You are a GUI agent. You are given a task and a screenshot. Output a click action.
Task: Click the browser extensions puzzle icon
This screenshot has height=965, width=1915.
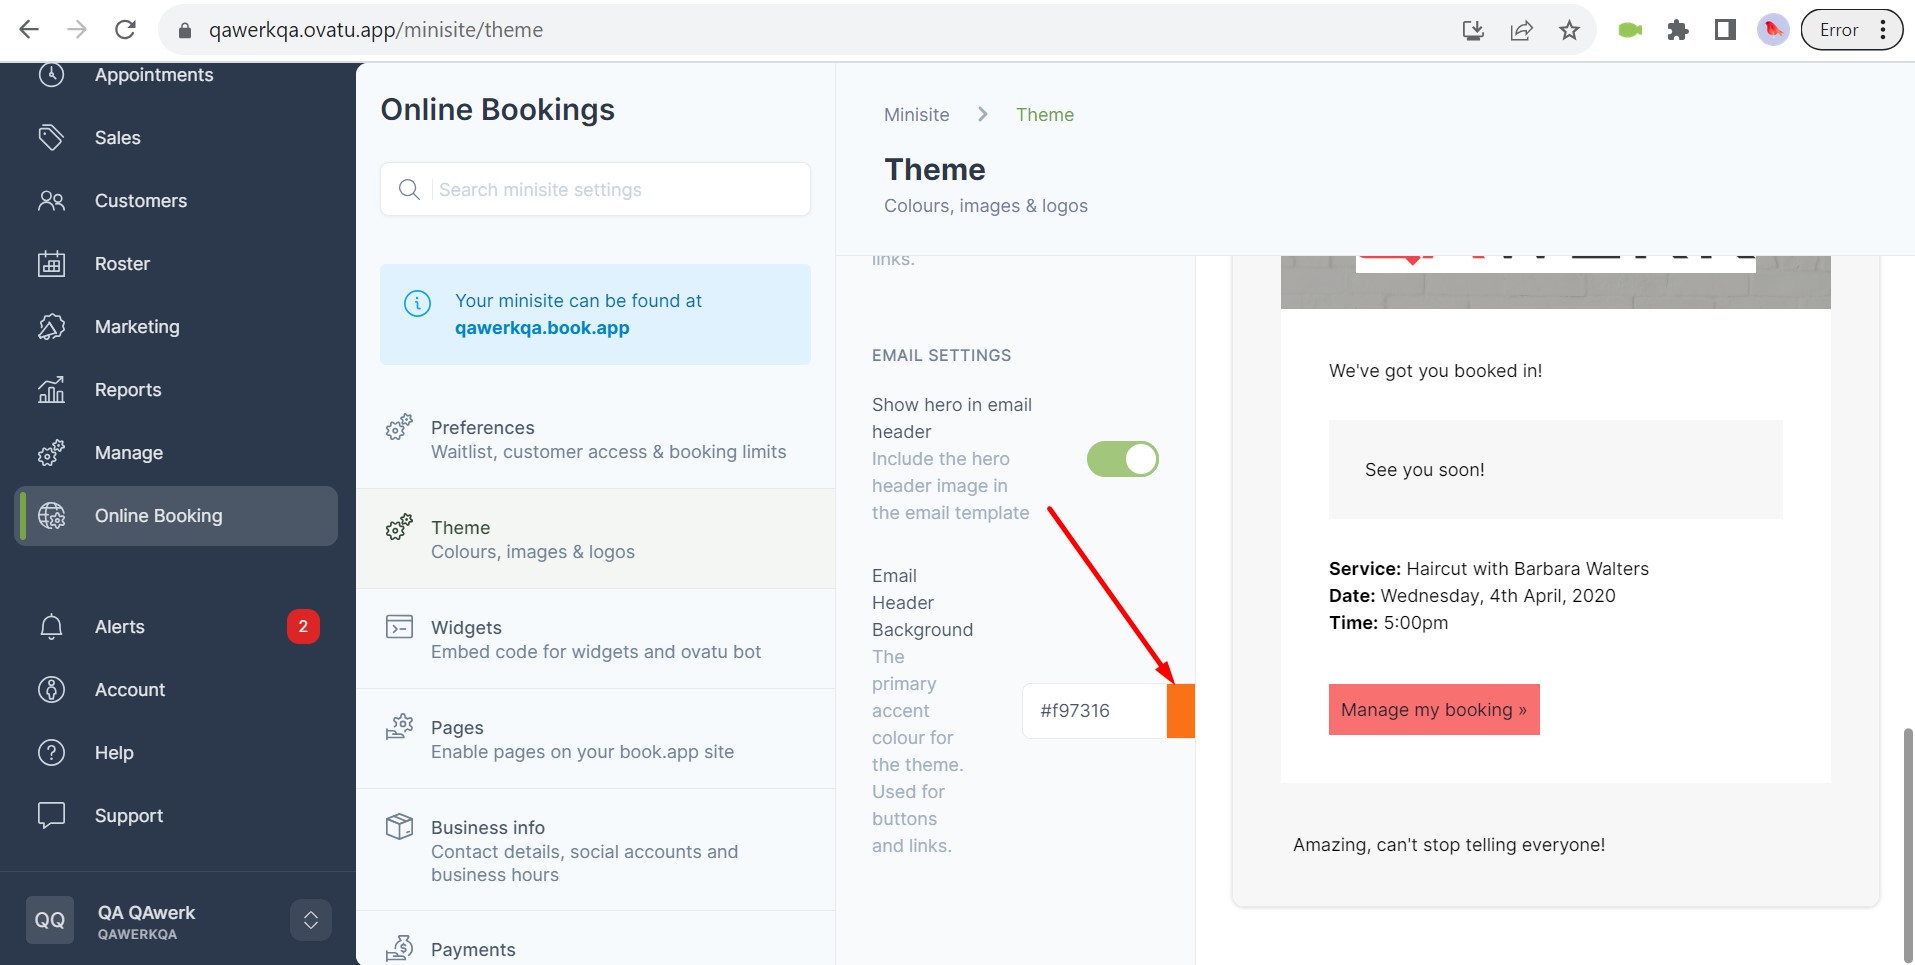pyautogui.click(x=1678, y=30)
